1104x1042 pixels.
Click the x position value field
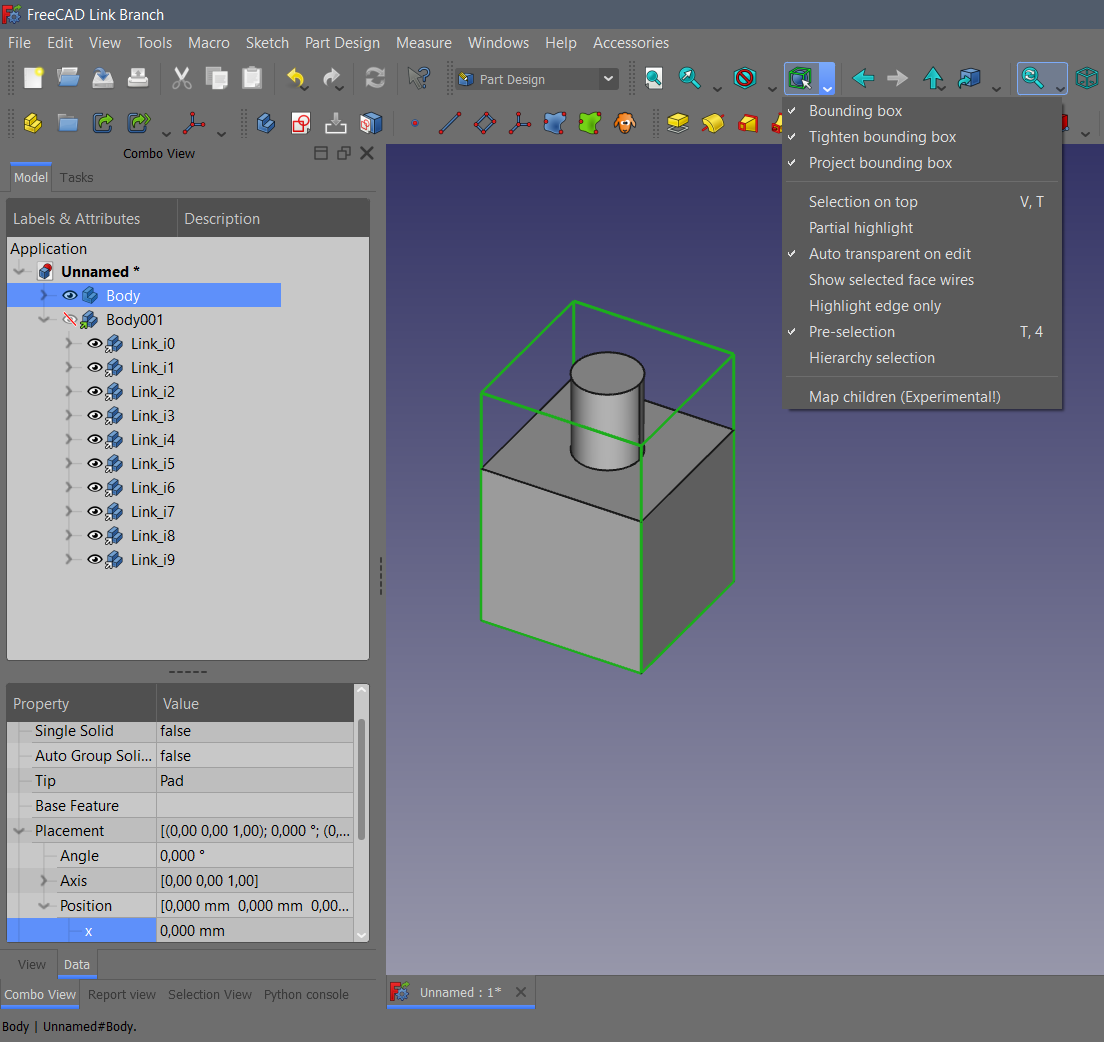tap(255, 931)
